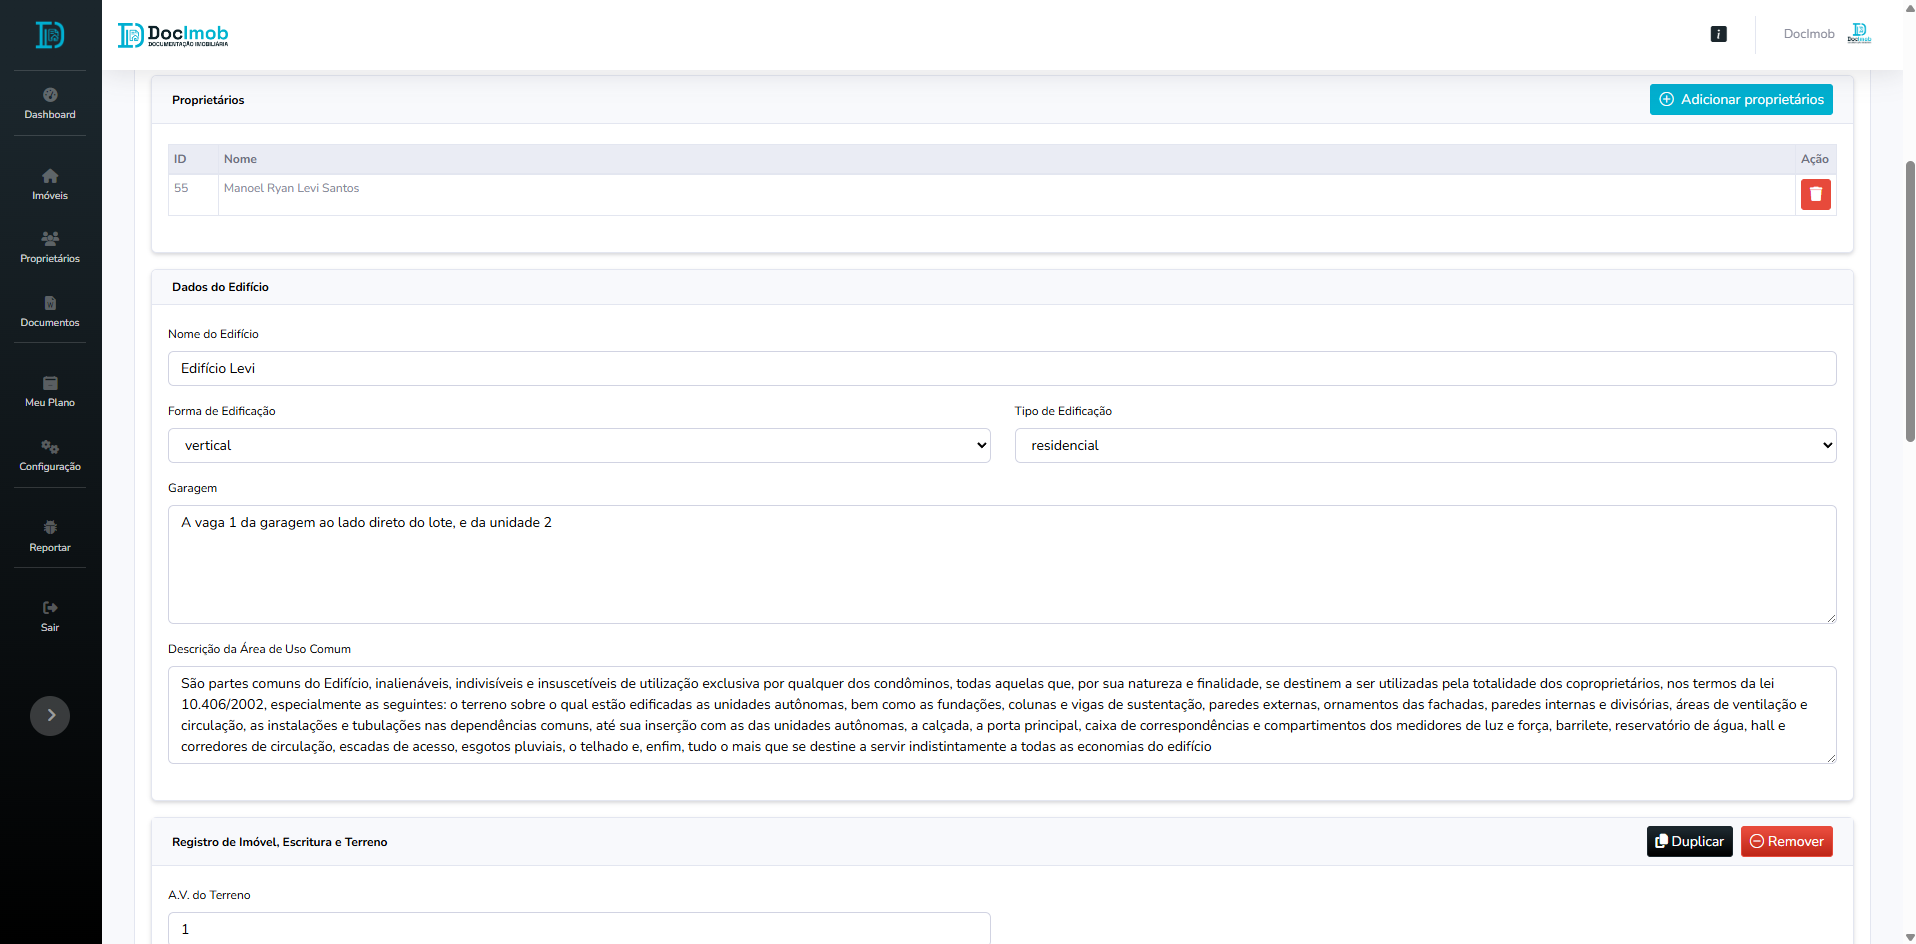The image size is (1916, 944).
Task: Click the Nome do Edifício field
Action: [1001, 368]
